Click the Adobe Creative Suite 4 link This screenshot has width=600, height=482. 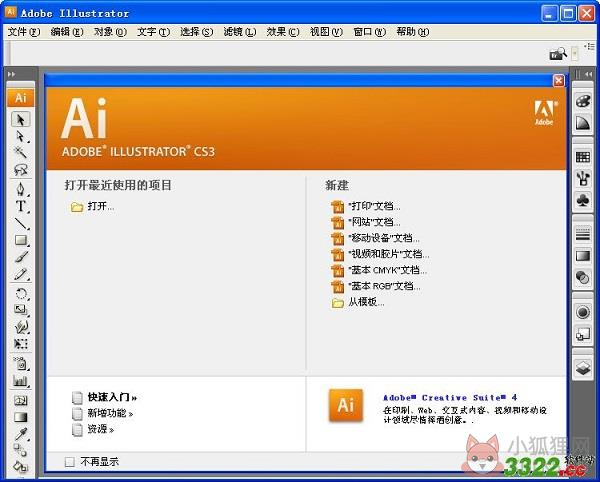pos(450,398)
